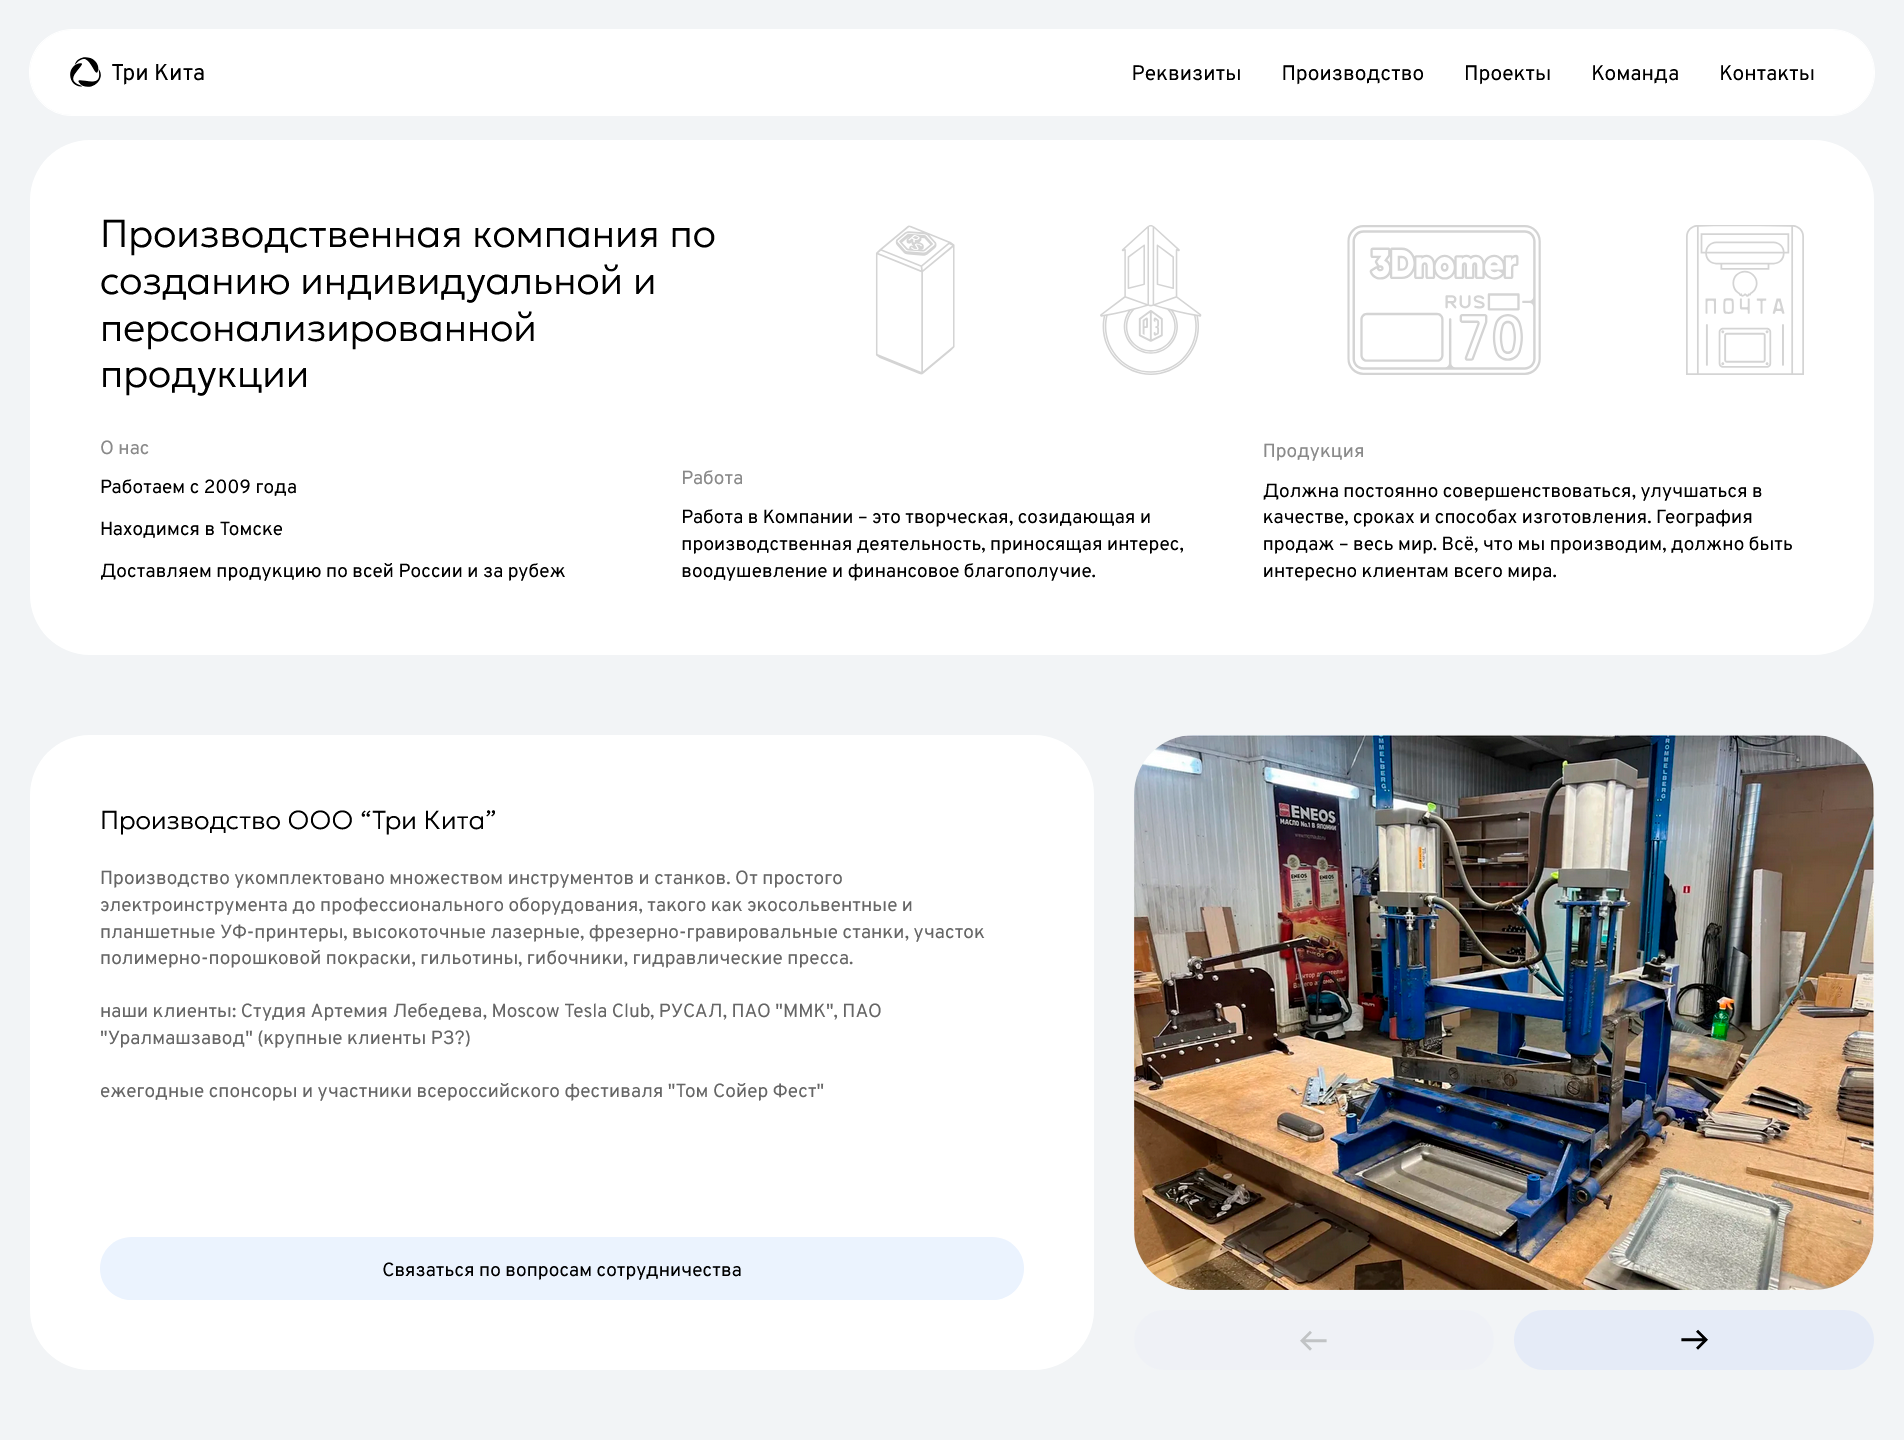The image size is (1904, 1440).
Task: Select the text Работаем с 2009 года
Action: pos(198,487)
